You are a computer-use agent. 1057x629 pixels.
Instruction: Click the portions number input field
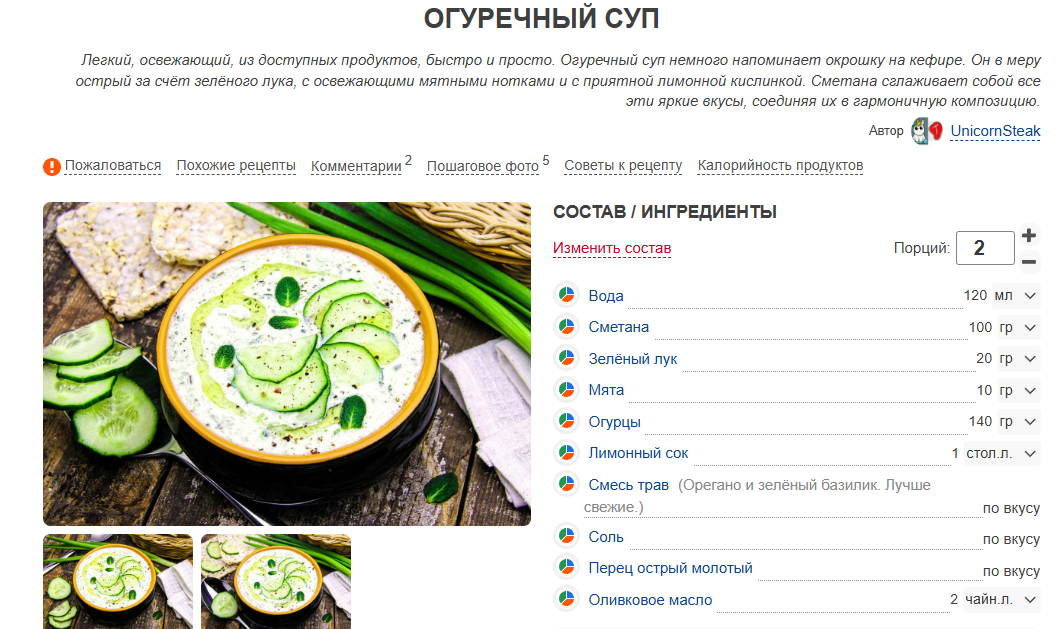(985, 248)
